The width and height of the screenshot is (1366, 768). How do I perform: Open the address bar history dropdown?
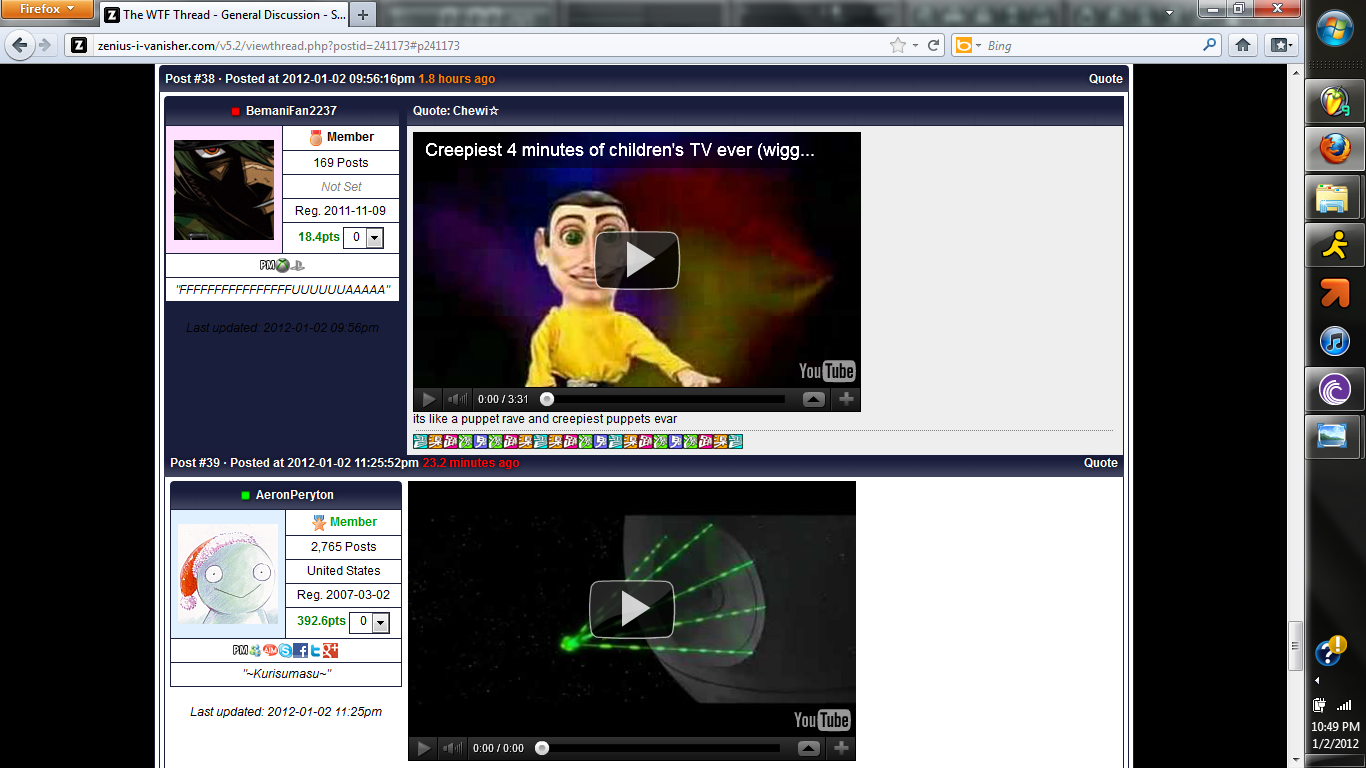915,45
